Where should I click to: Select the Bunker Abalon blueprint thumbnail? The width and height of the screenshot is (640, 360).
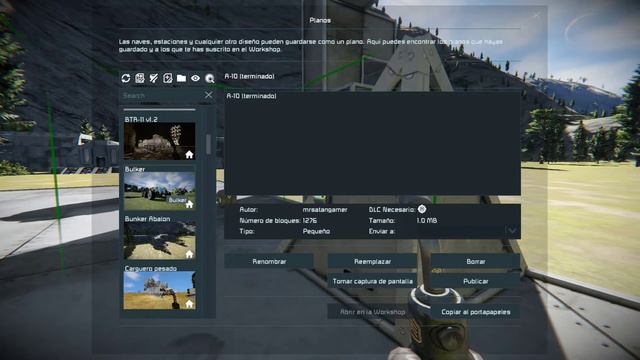pyautogui.click(x=160, y=241)
